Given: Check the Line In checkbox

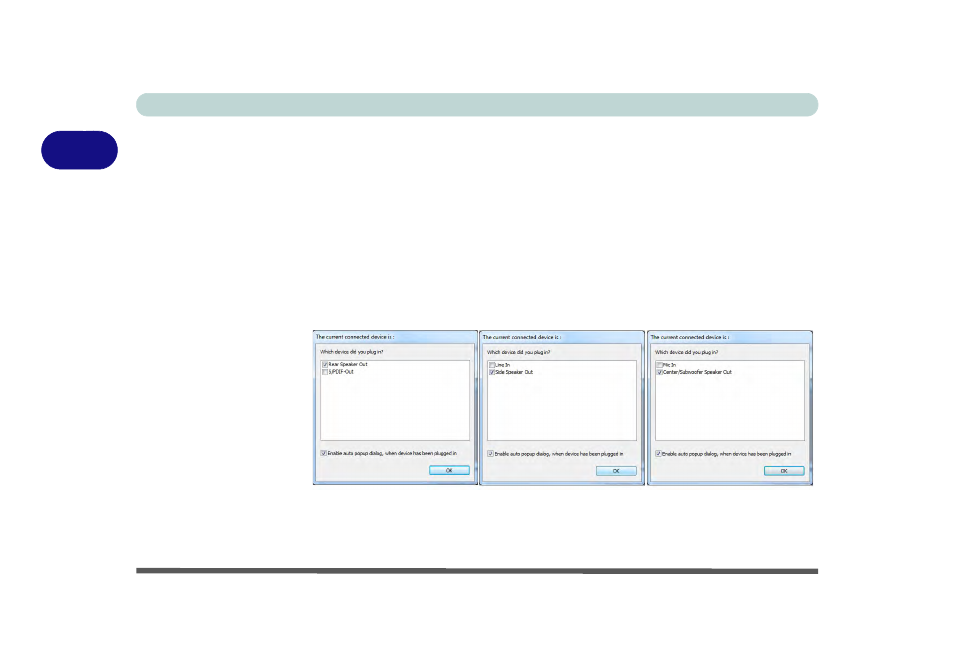Looking at the screenshot, I should pyautogui.click(x=492, y=365).
